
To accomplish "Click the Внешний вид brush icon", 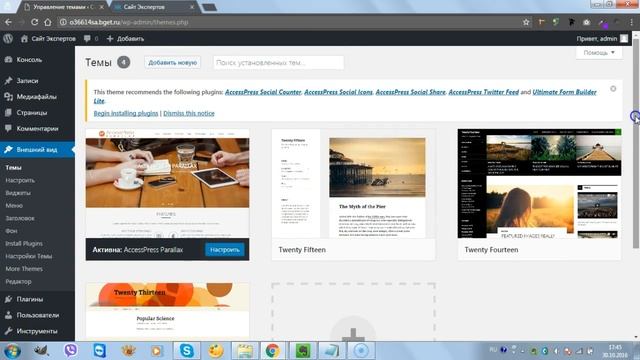I will (x=8, y=150).
